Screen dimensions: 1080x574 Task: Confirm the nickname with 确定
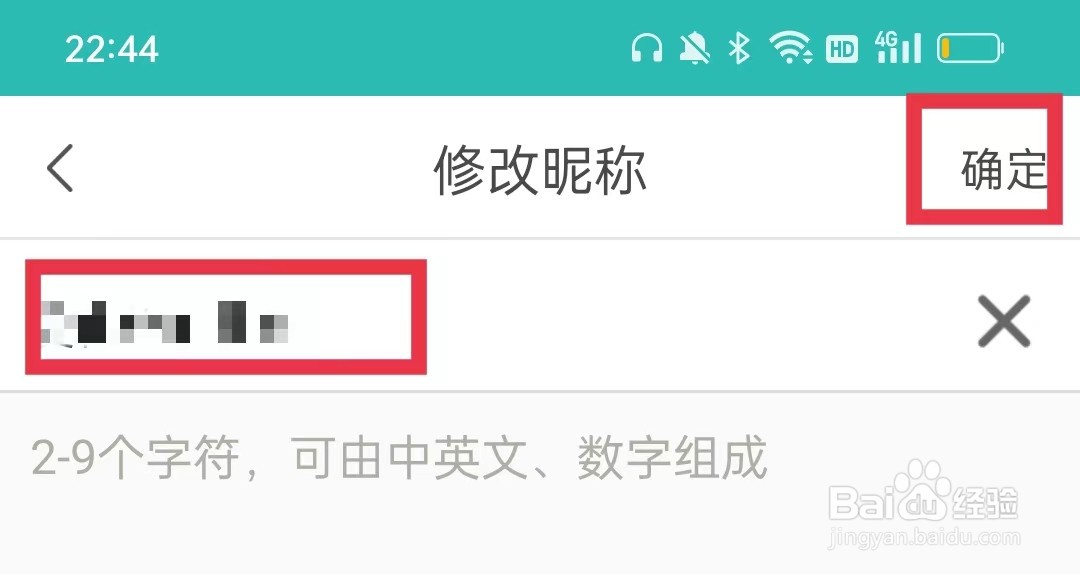[x=1003, y=170]
